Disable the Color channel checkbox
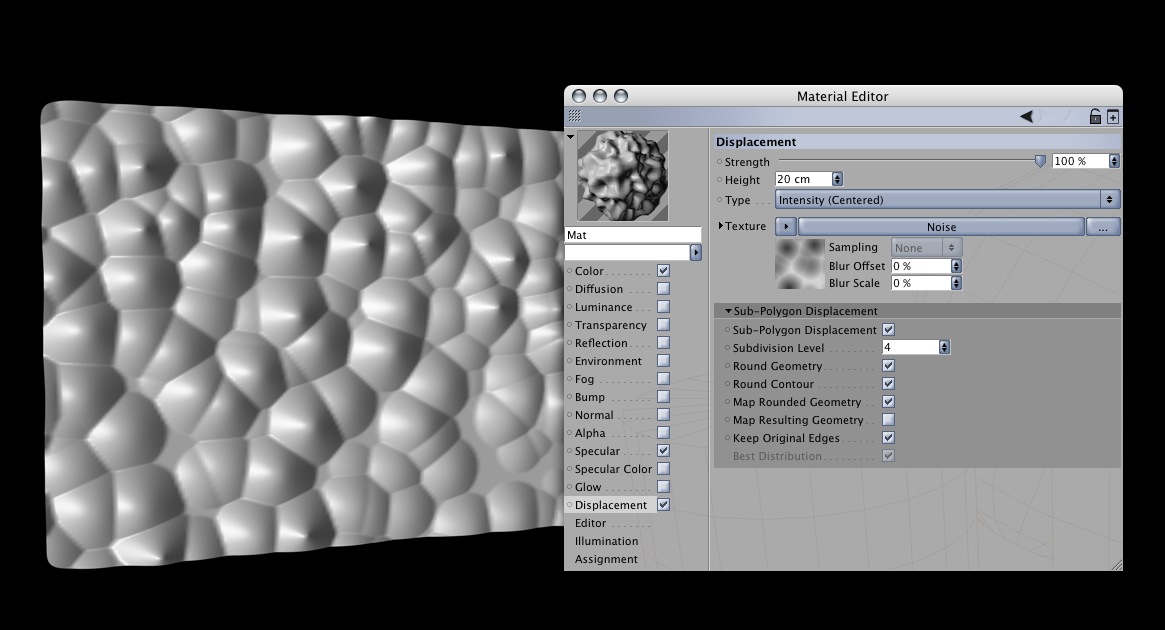 [x=663, y=270]
